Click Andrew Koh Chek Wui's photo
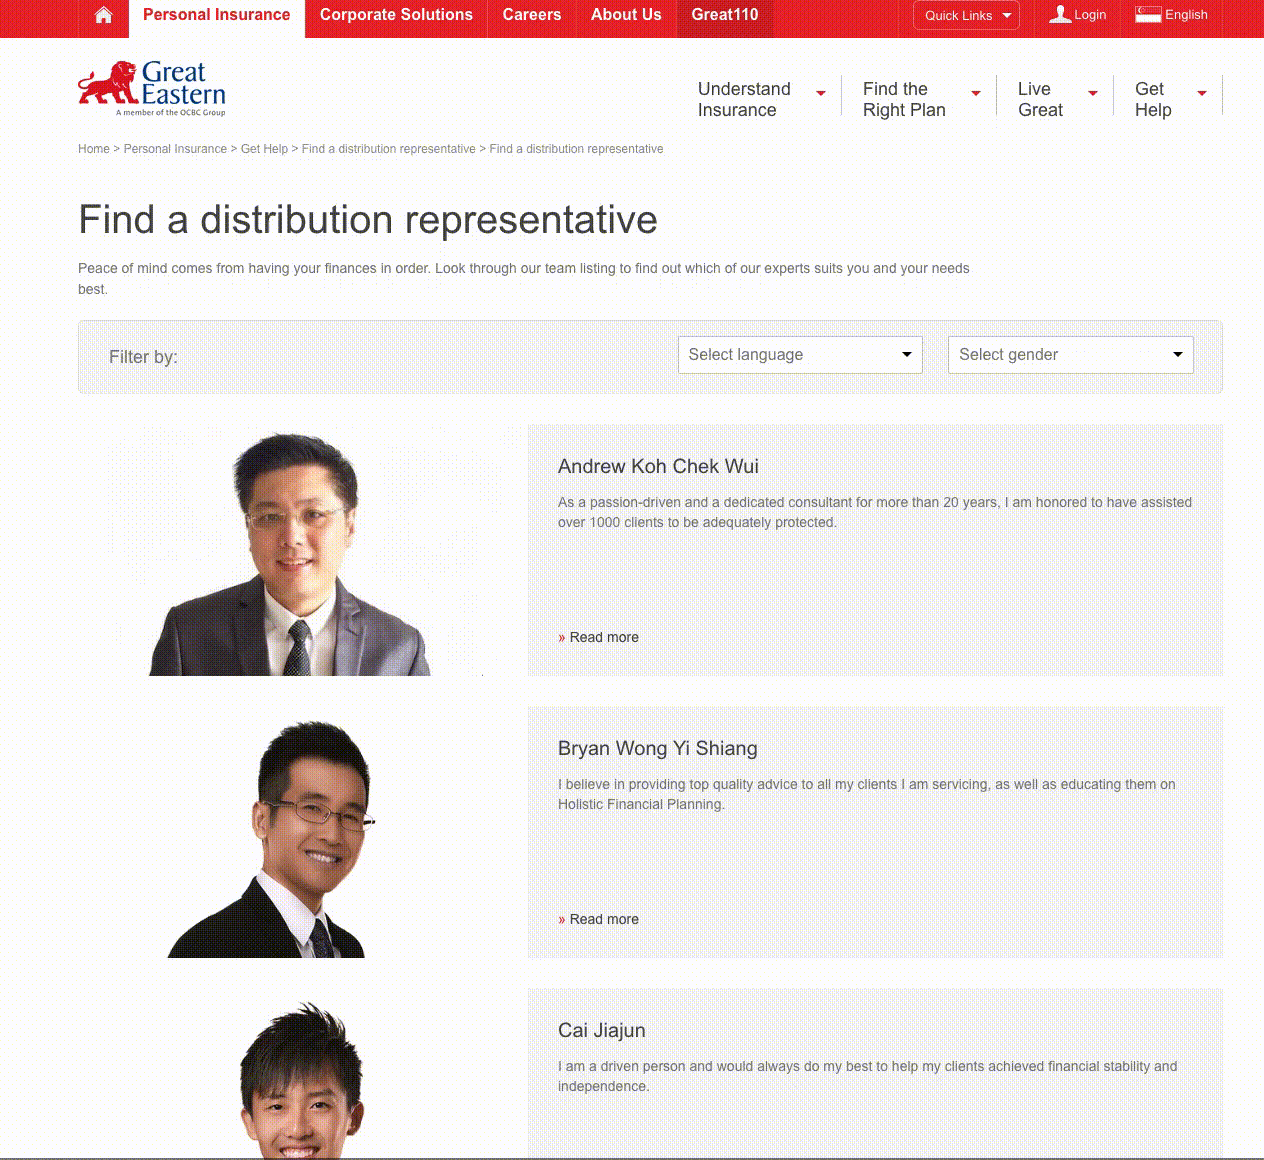 coord(290,553)
